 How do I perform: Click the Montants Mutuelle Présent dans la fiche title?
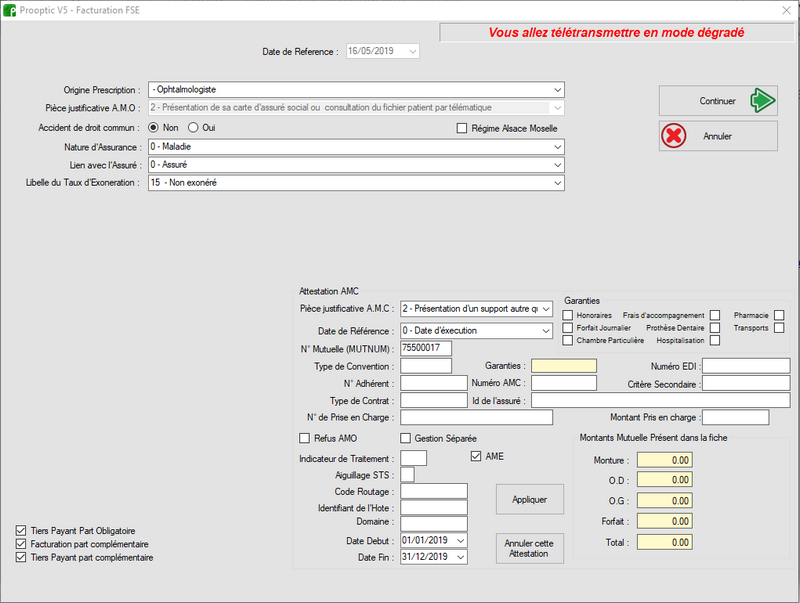(x=653, y=438)
